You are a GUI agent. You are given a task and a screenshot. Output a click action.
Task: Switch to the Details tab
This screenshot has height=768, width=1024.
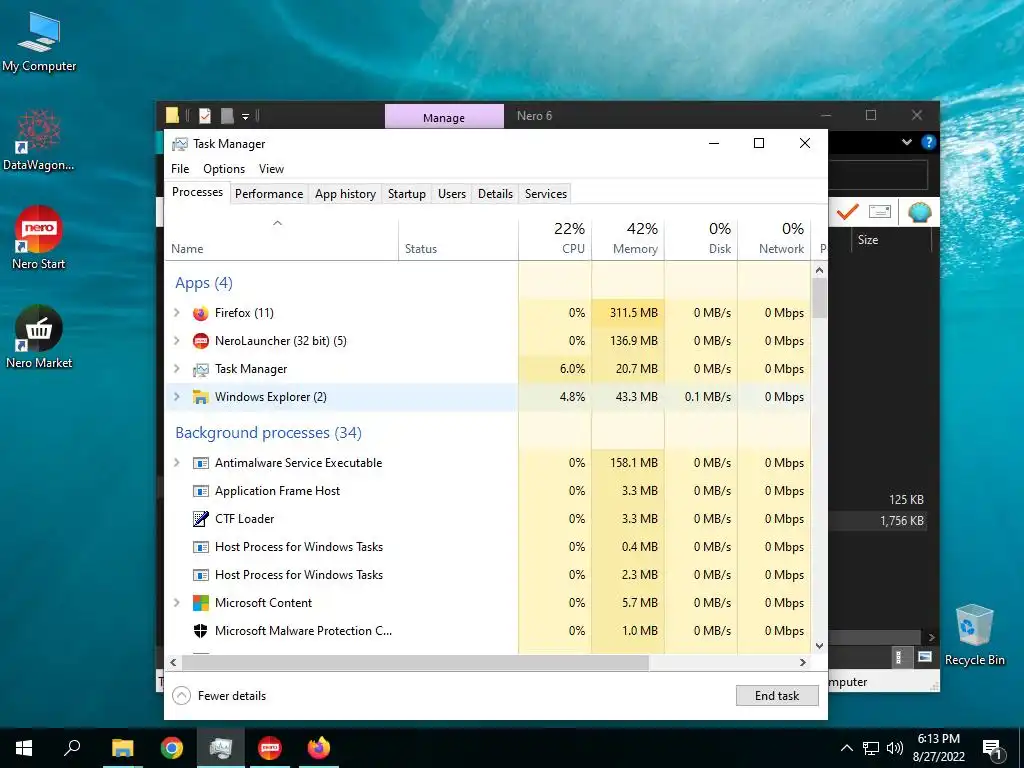495,194
